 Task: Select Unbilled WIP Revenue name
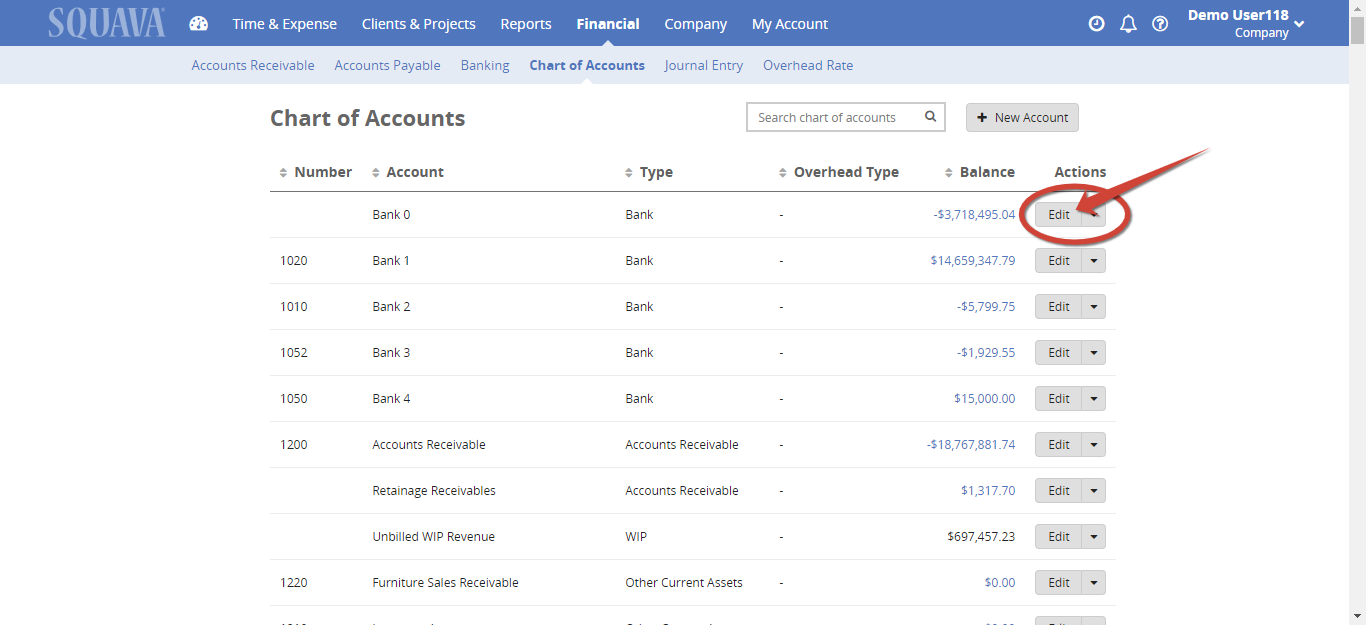433,537
